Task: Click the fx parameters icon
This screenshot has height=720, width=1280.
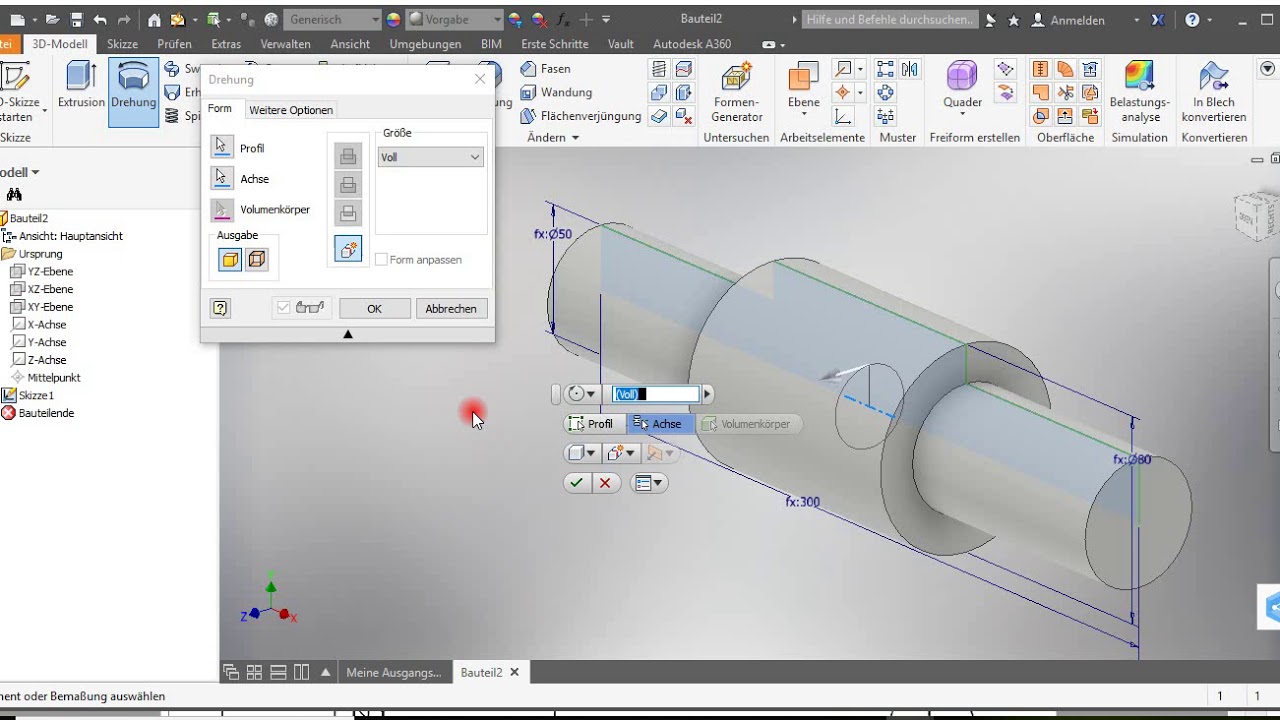Action: point(565,19)
